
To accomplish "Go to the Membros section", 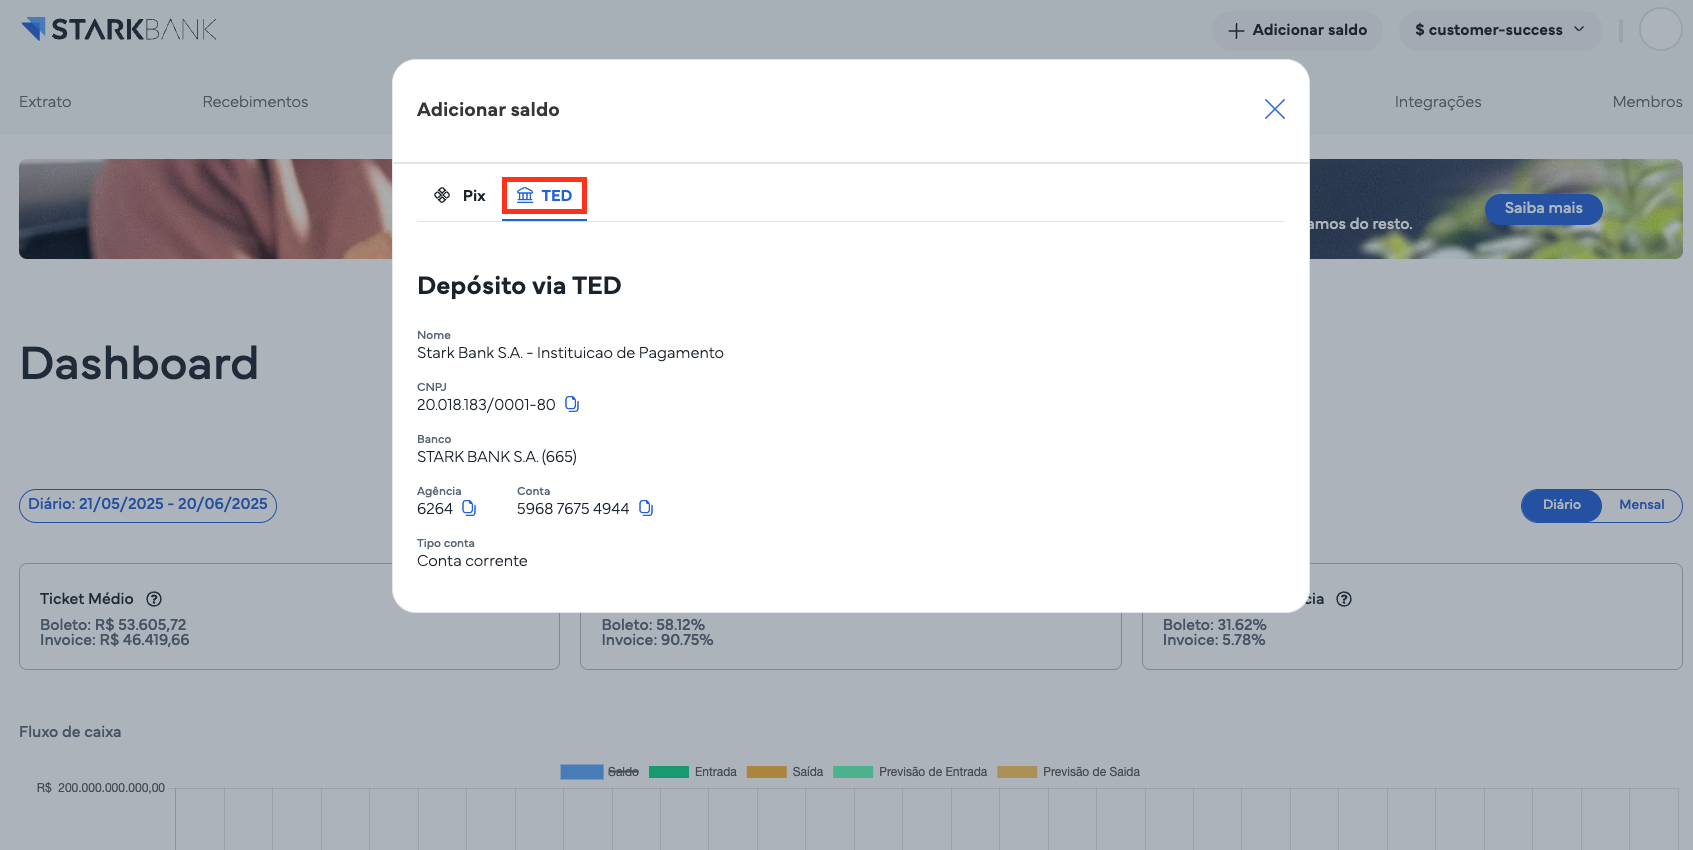I will pyautogui.click(x=1647, y=102).
